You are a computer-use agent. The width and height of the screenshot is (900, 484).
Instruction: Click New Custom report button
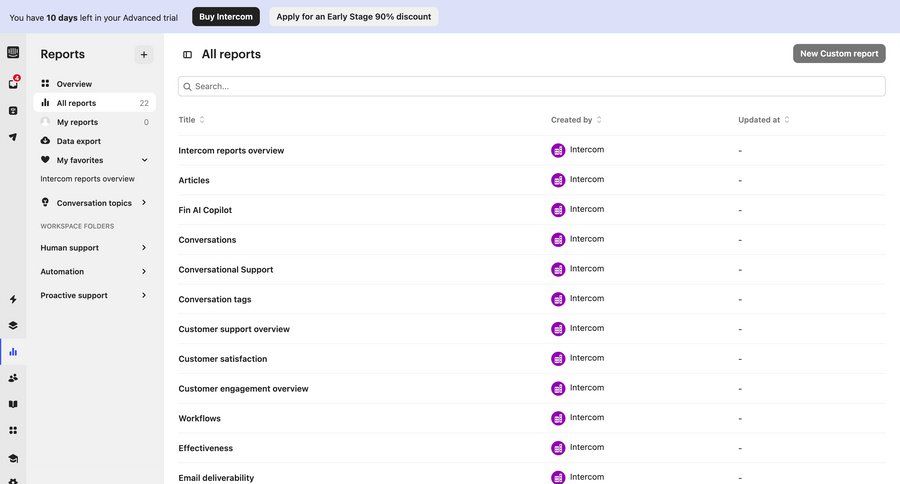click(839, 53)
